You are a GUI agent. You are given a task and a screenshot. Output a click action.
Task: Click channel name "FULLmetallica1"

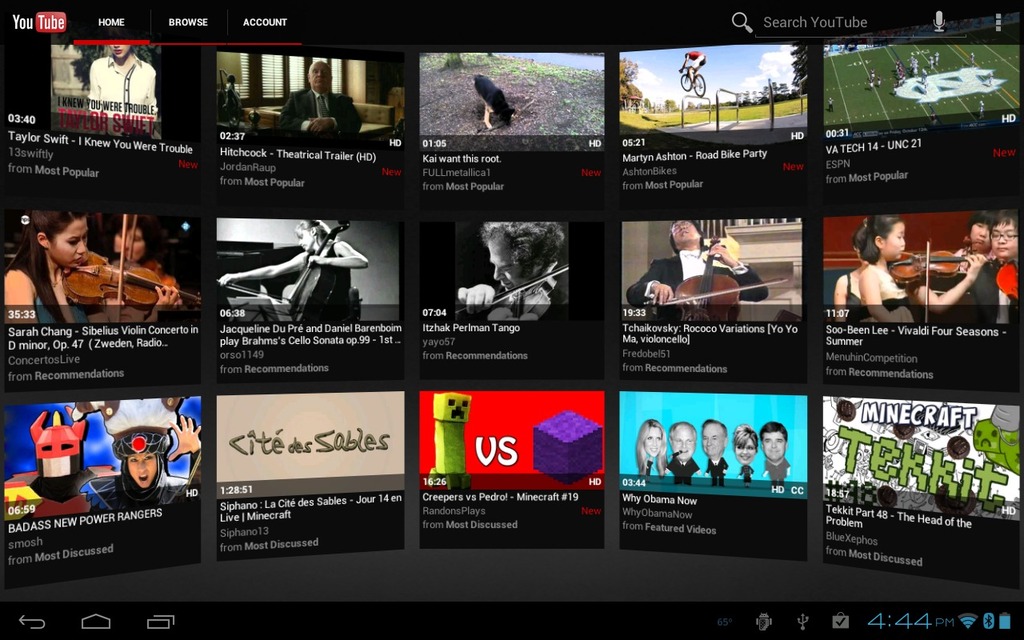456,172
